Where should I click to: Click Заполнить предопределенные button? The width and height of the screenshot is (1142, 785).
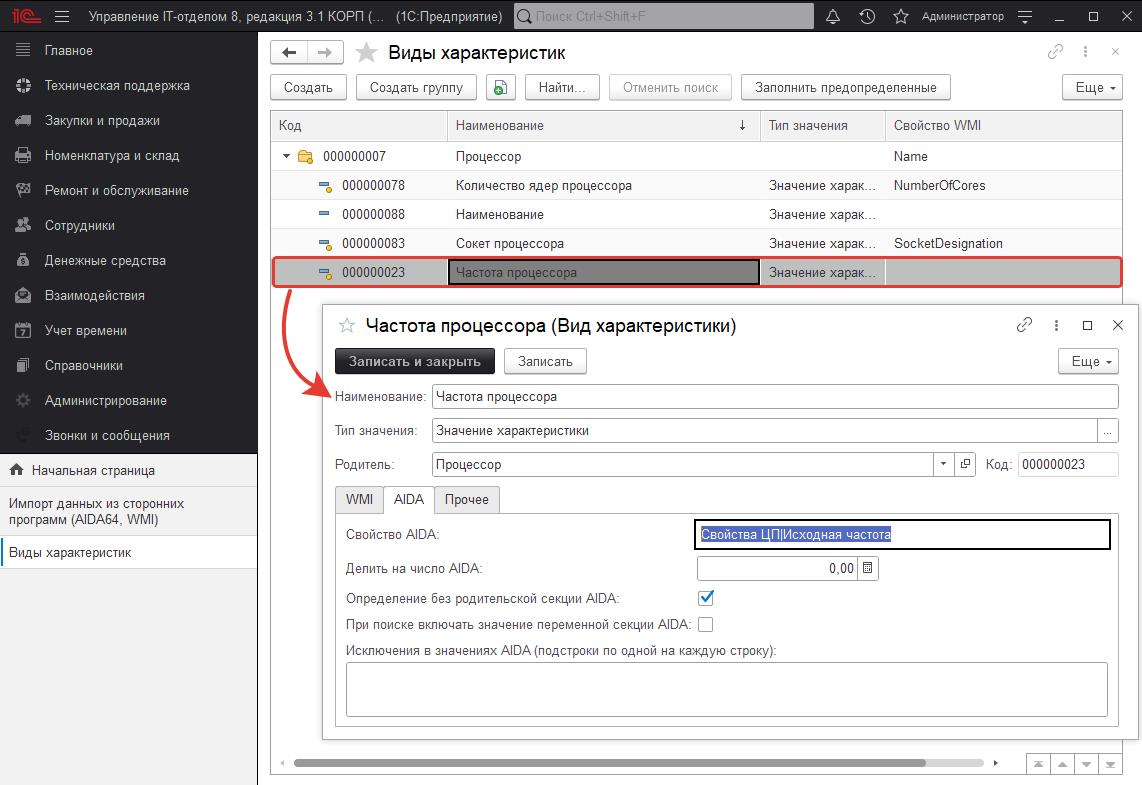pos(845,87)
